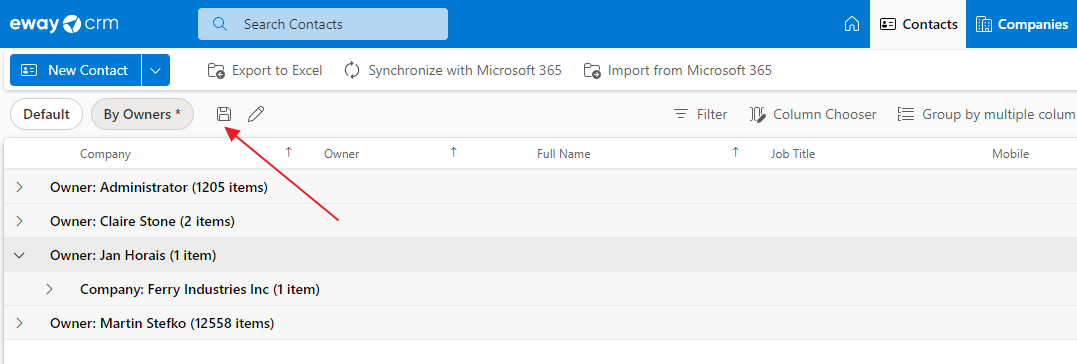Click the Mobile column header
Viewport: 1077px width, 364px height.
1010,154
